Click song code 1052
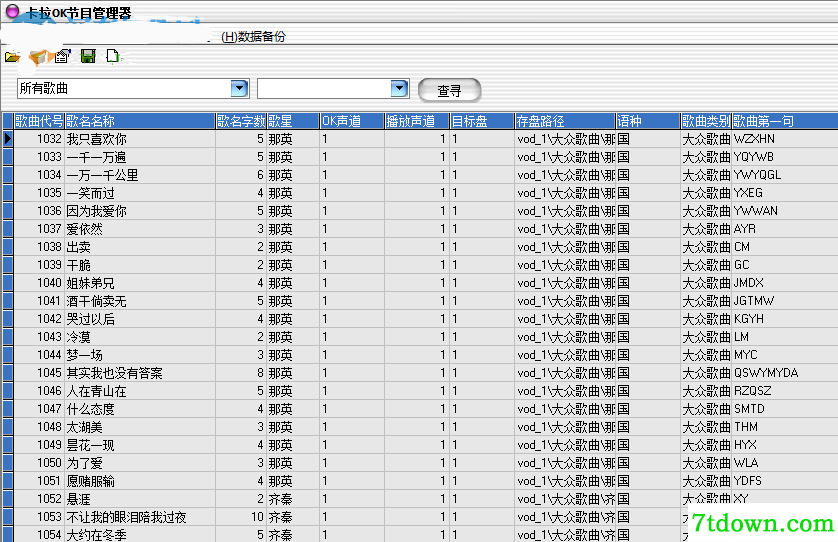Screen dimensions: 838x542 point(49,499)
